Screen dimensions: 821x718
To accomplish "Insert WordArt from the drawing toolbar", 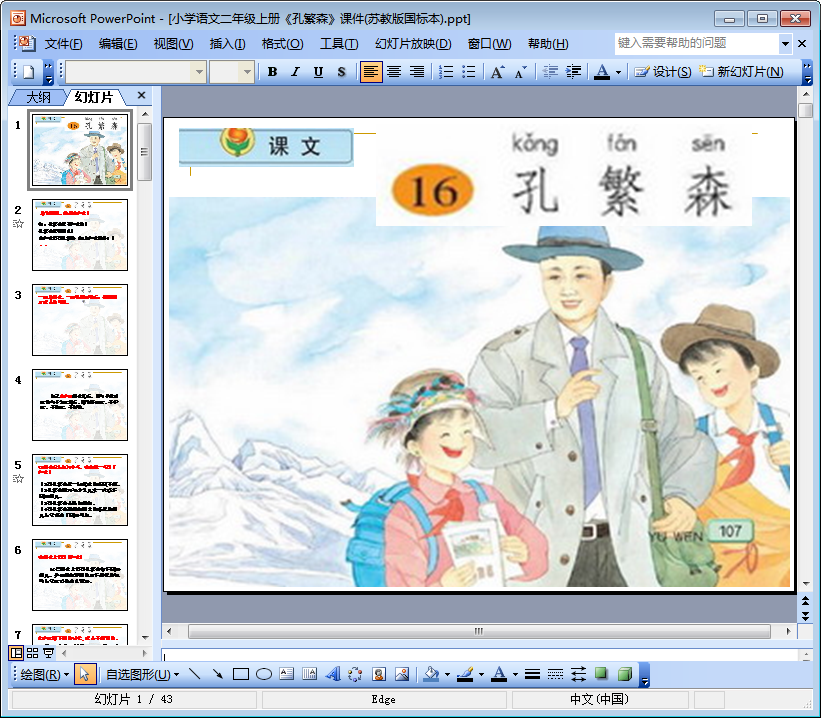I will 333,674.
